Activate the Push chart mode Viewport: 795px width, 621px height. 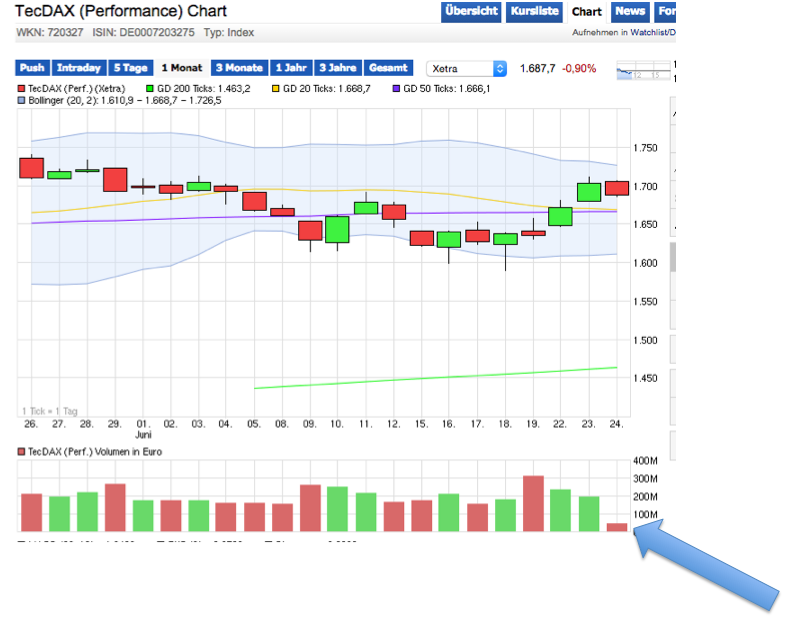point(32,68)
